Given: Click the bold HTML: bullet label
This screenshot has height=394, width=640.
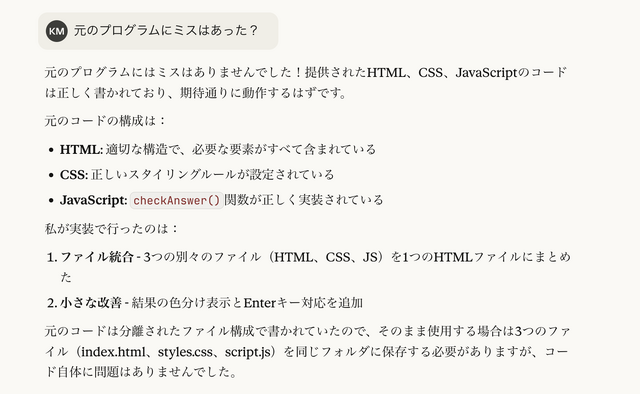Looking at the screenshot, I should 81,149.
